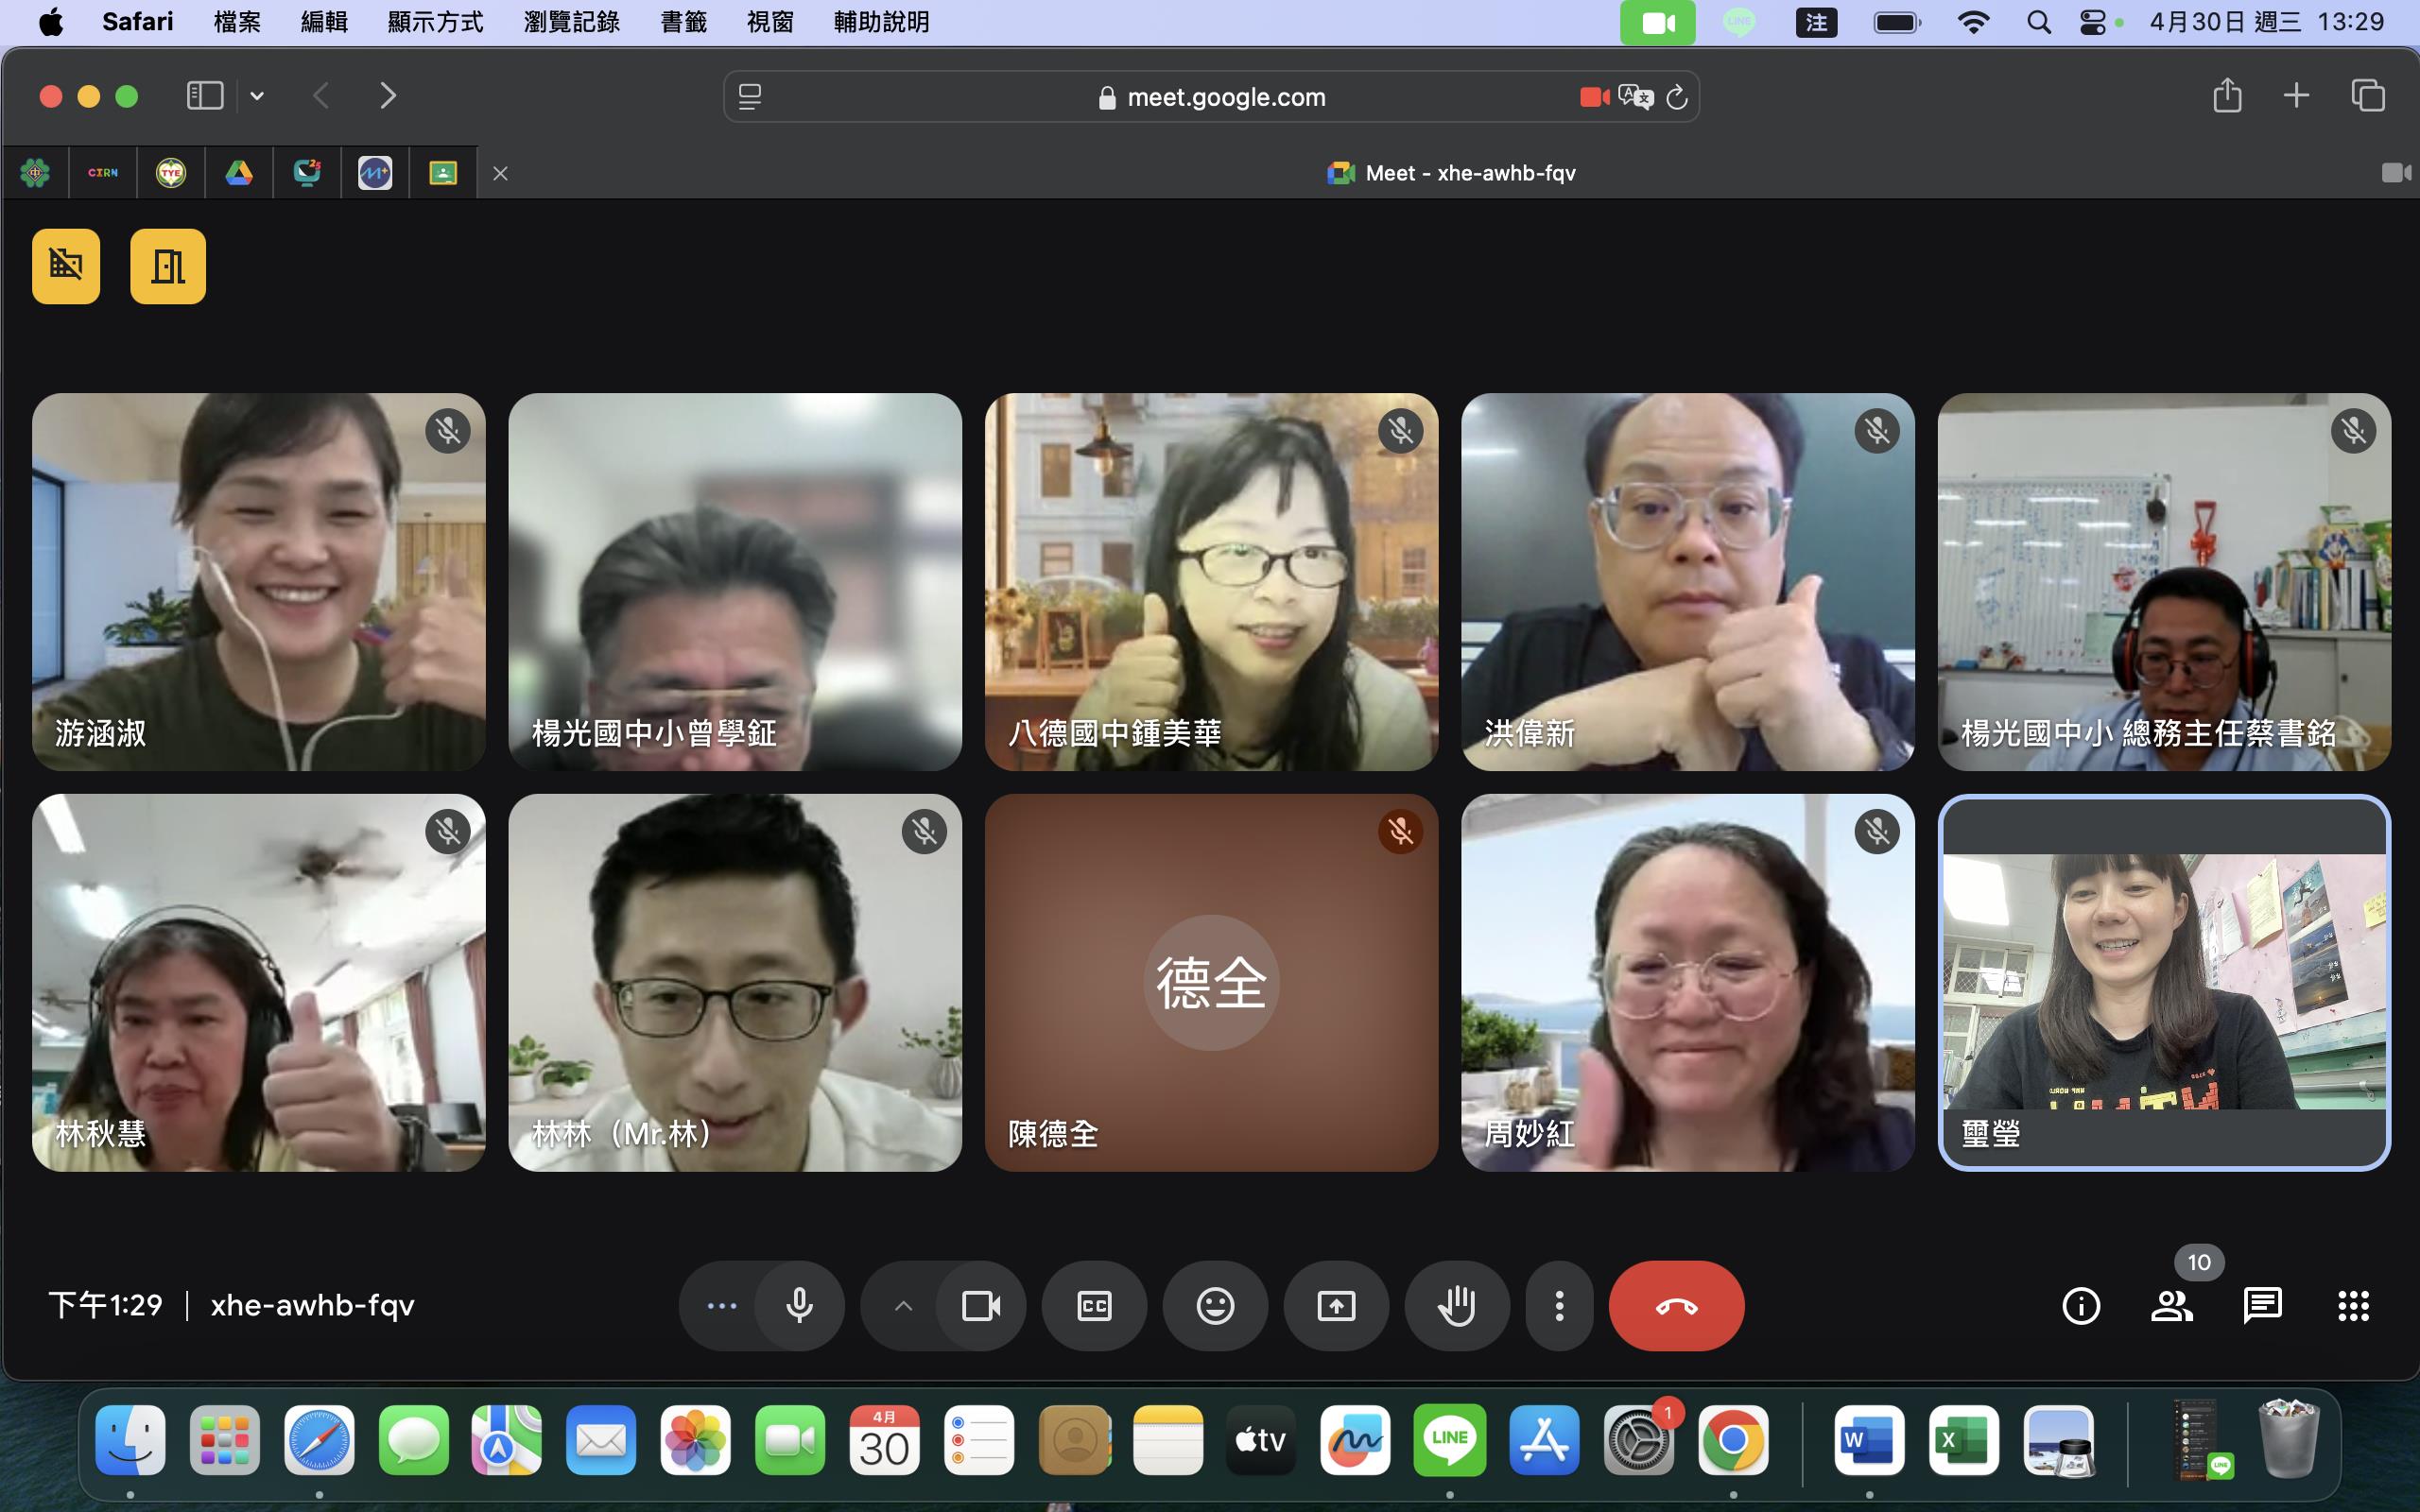Open audio settings three-dot menu

click(721, 1305)
